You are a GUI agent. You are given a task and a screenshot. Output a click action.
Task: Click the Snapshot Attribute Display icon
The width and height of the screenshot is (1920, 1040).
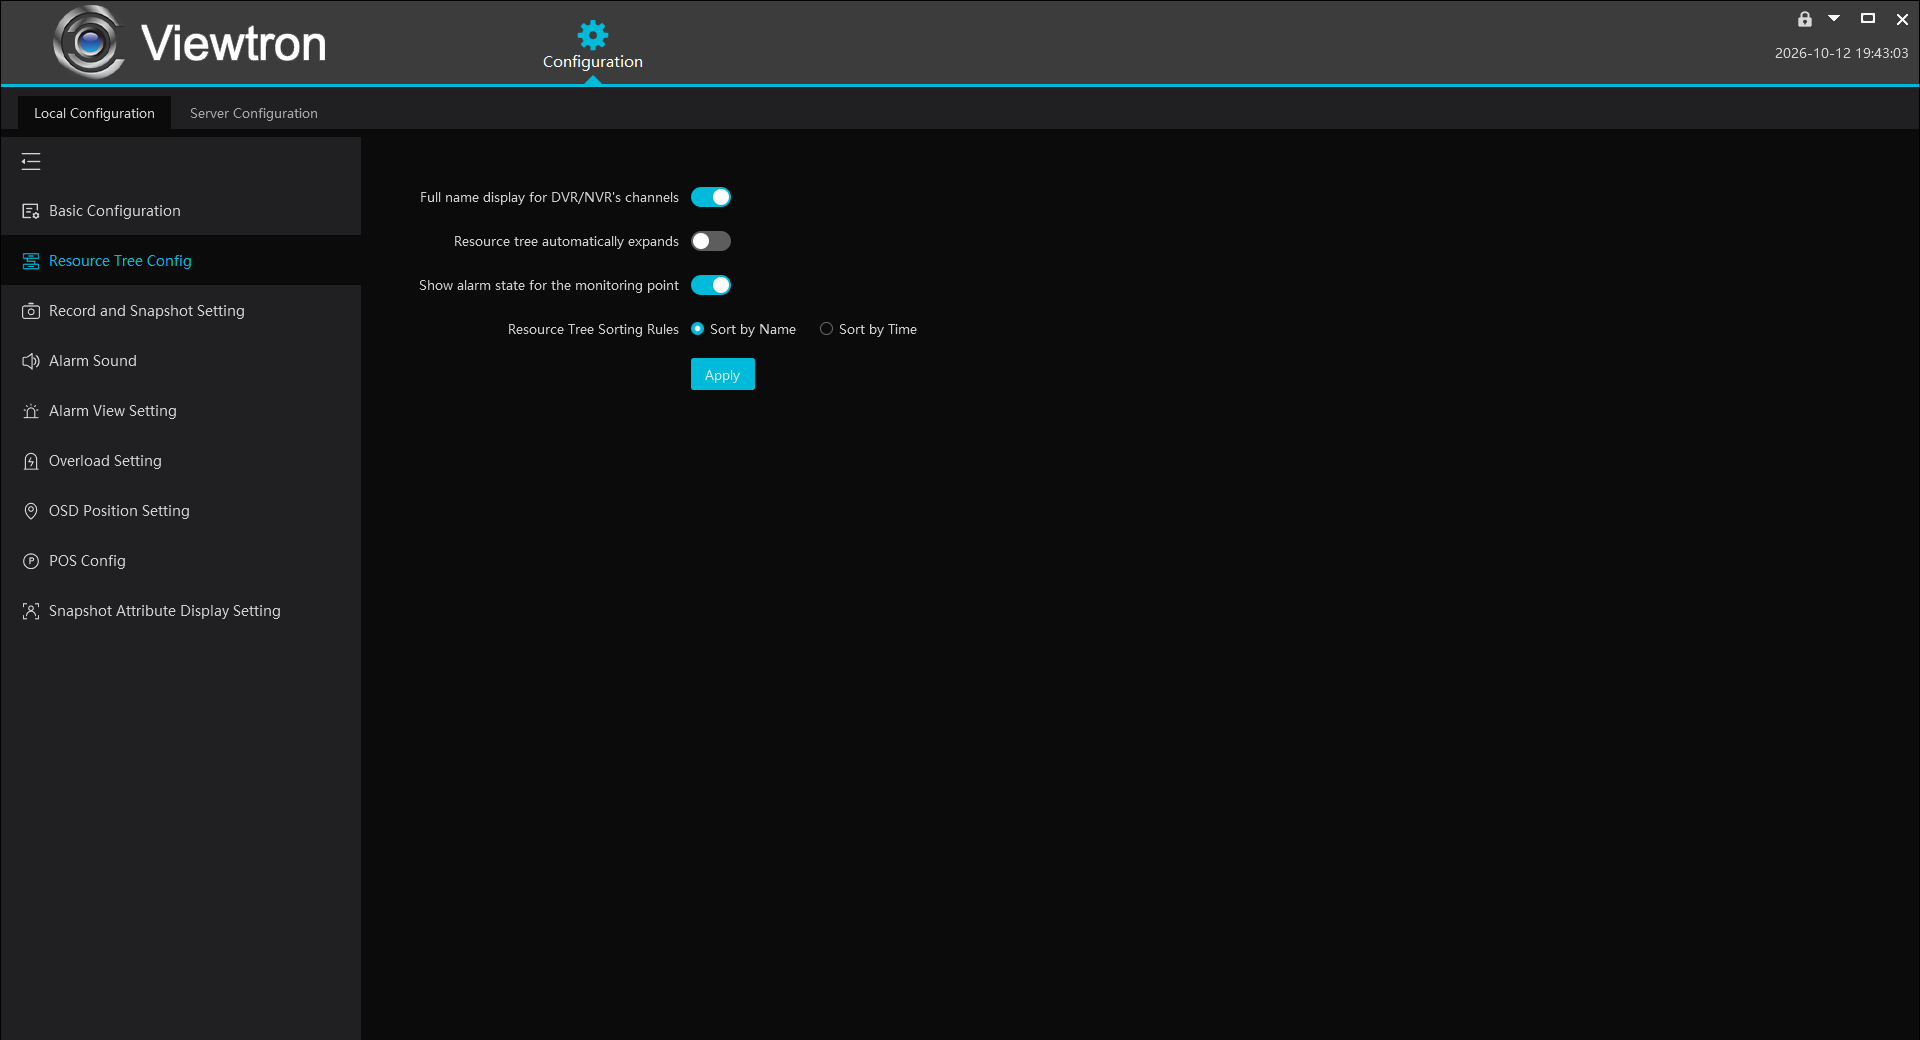[x=31, y=611]
